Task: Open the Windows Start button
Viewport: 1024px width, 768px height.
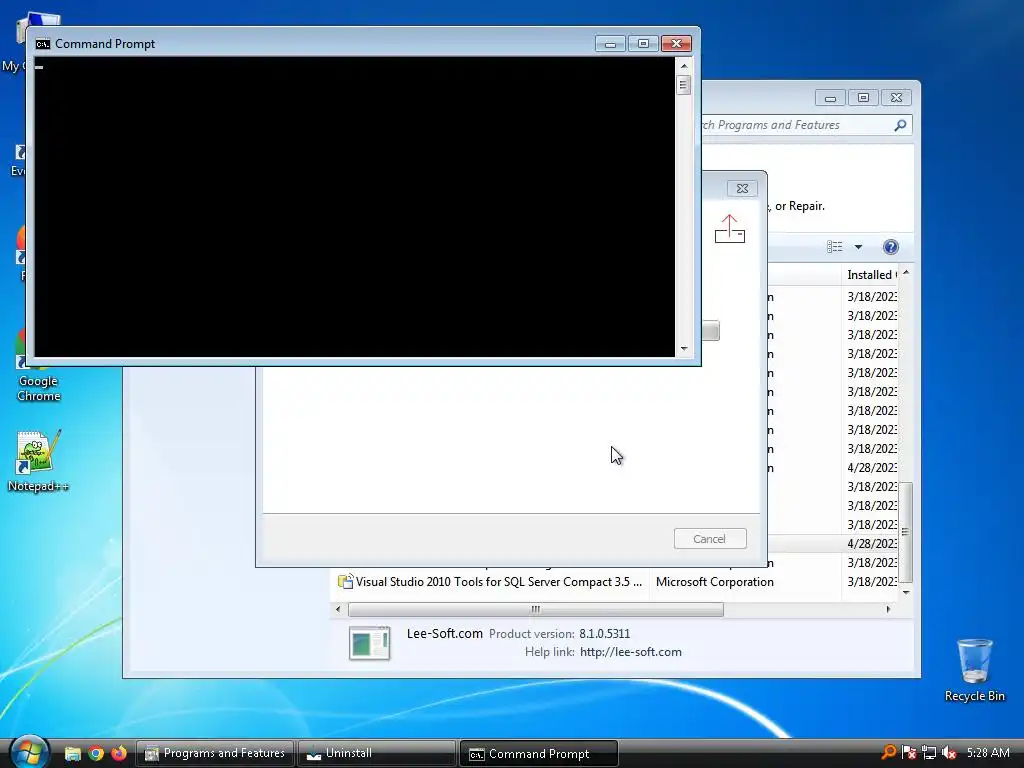Action: 29,752
